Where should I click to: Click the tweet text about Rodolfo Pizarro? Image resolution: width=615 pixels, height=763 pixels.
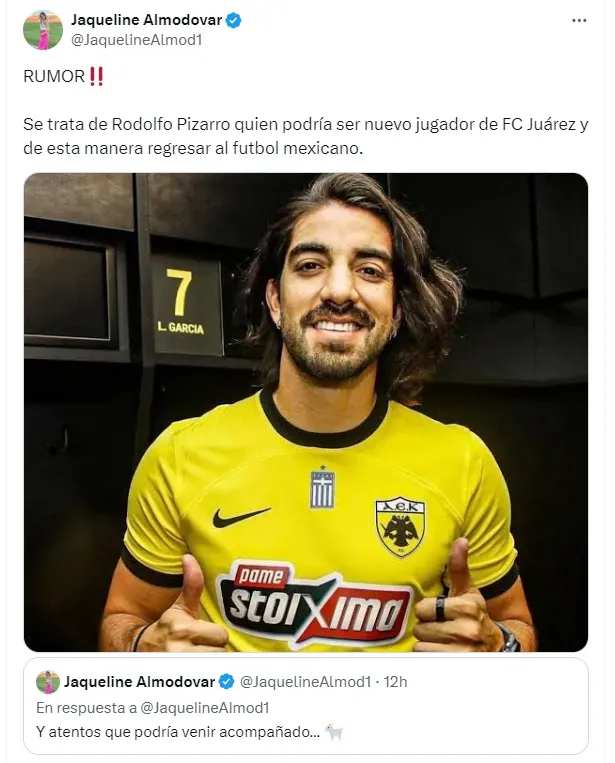click(306, 136)
